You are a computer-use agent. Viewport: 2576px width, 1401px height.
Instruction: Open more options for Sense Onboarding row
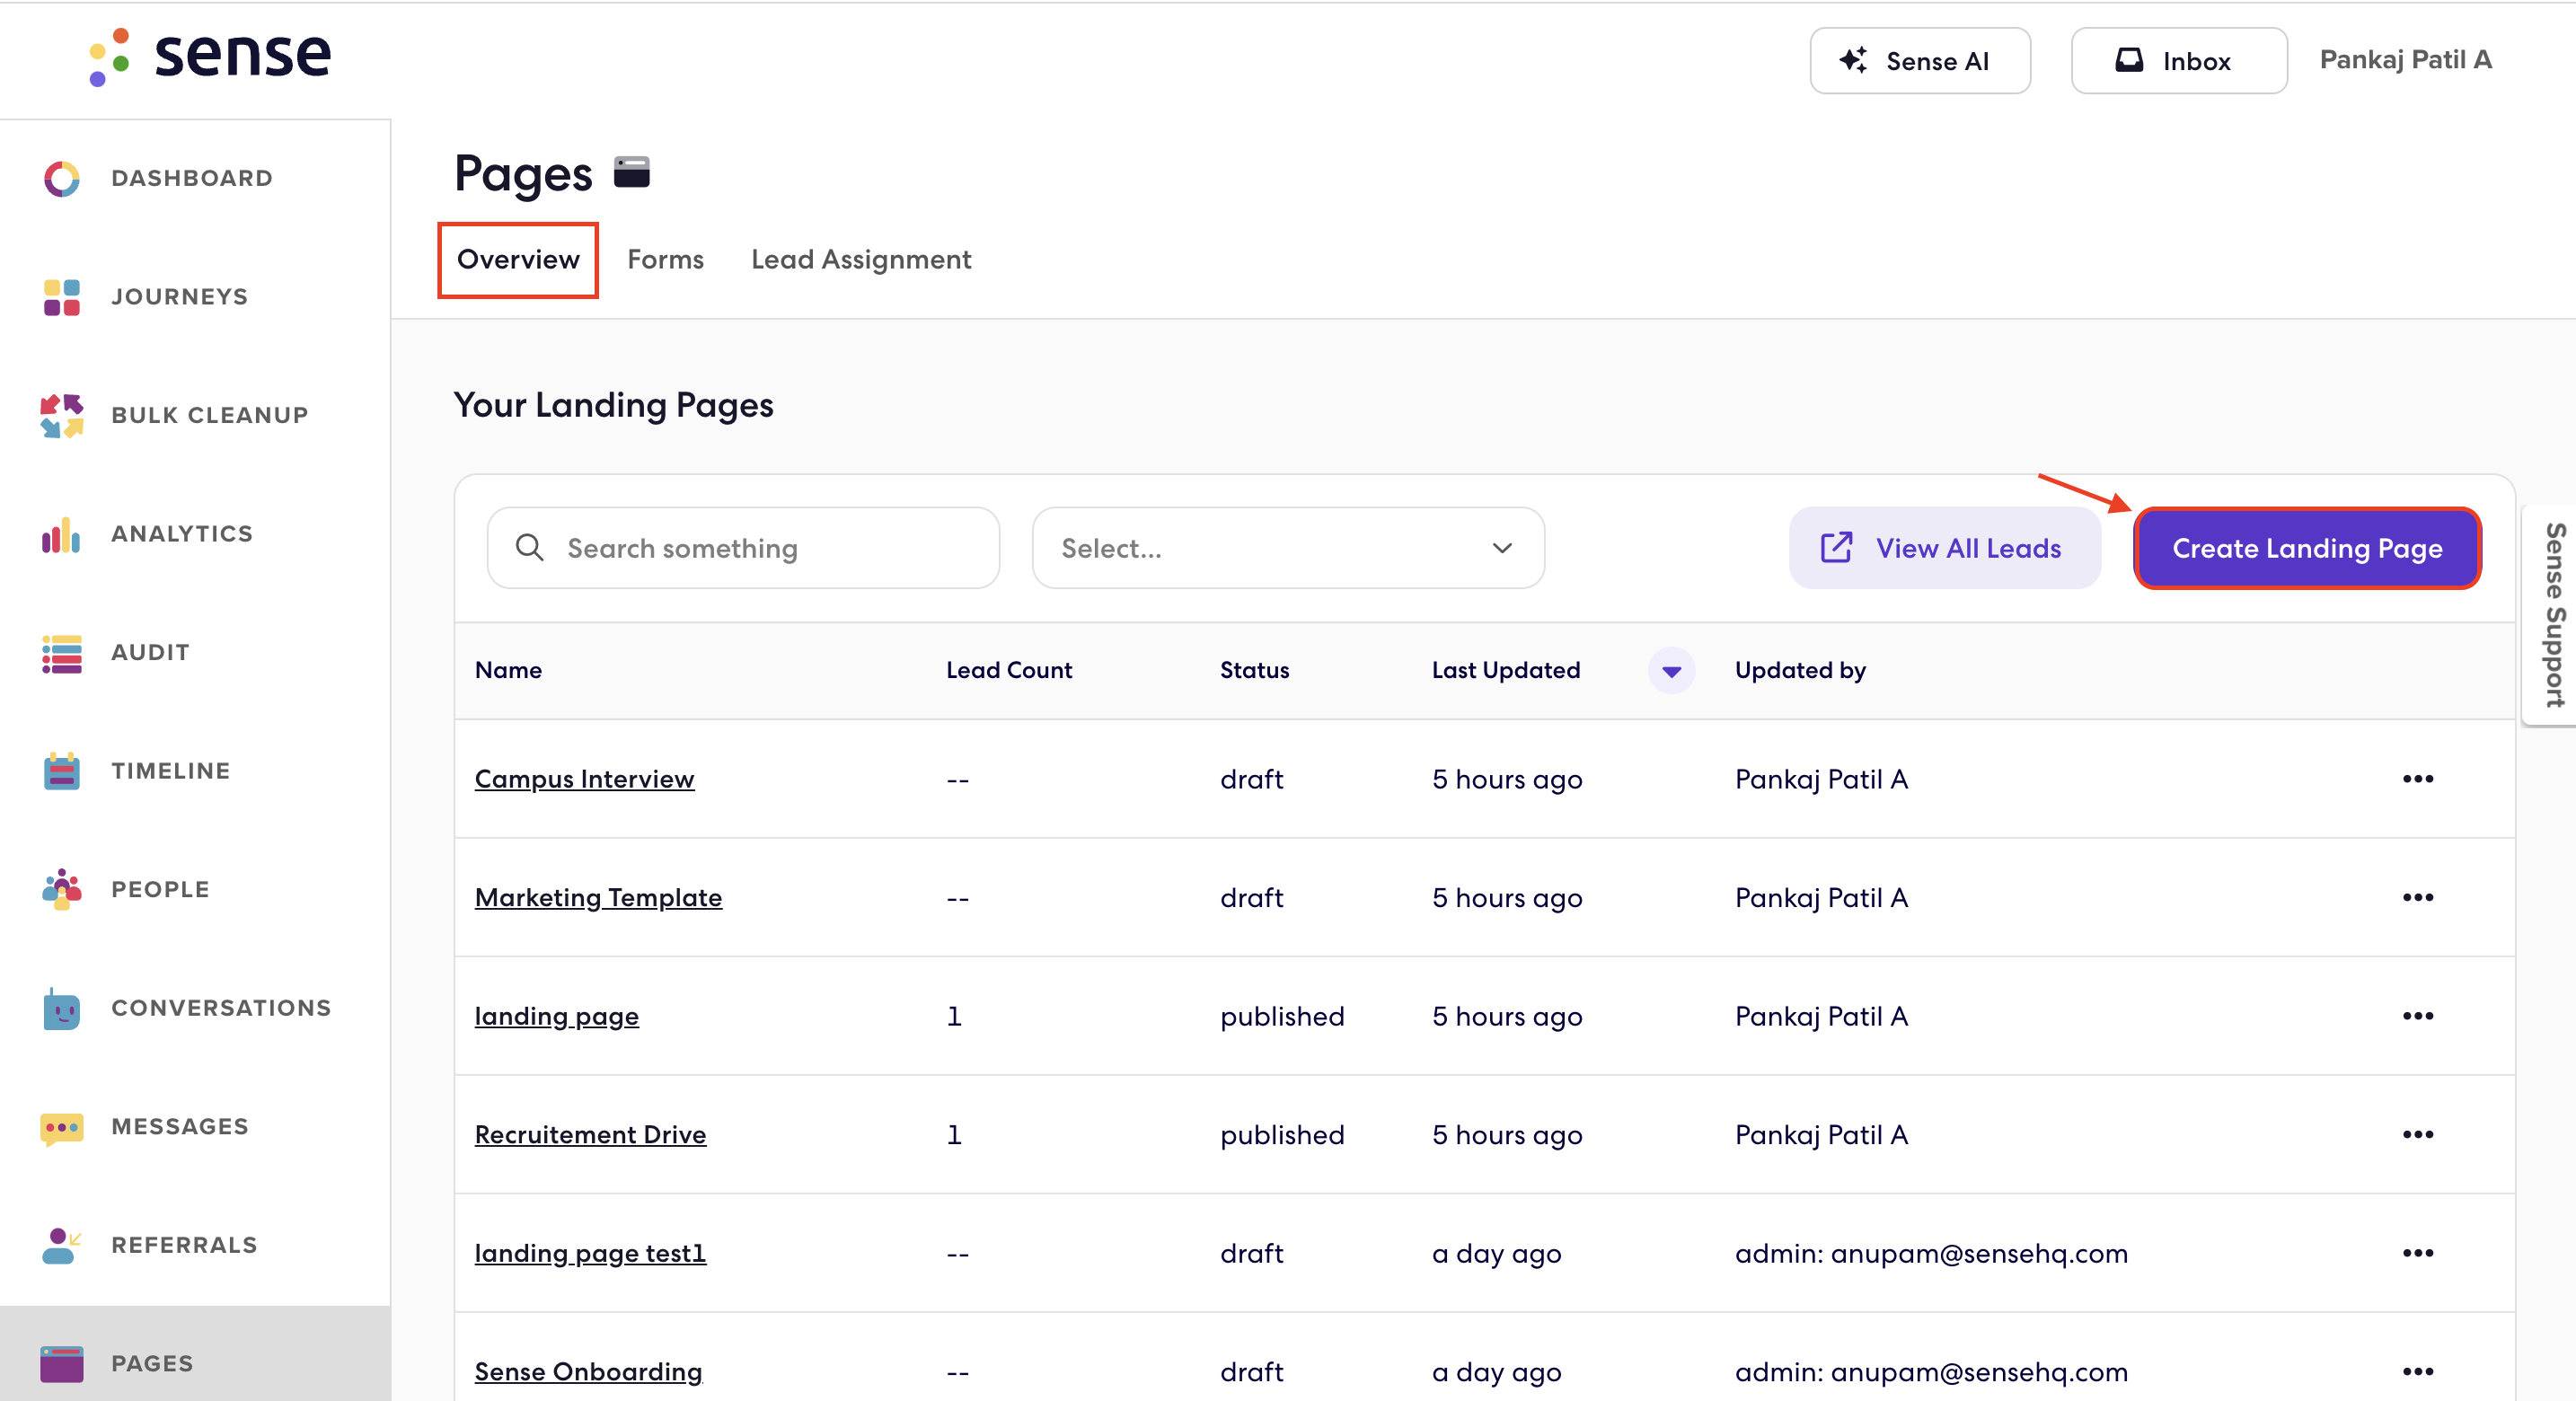click(2417, 1371)
